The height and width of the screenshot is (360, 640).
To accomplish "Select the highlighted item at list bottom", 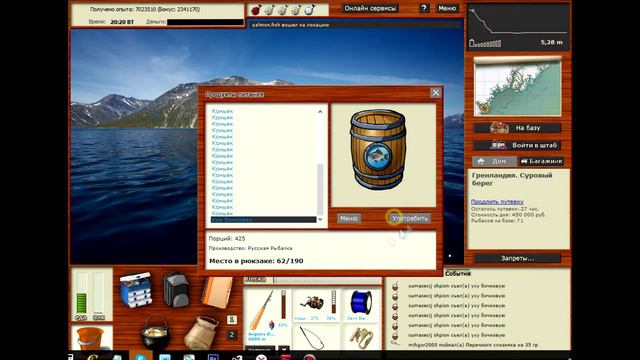I will (x=263, y=220).
